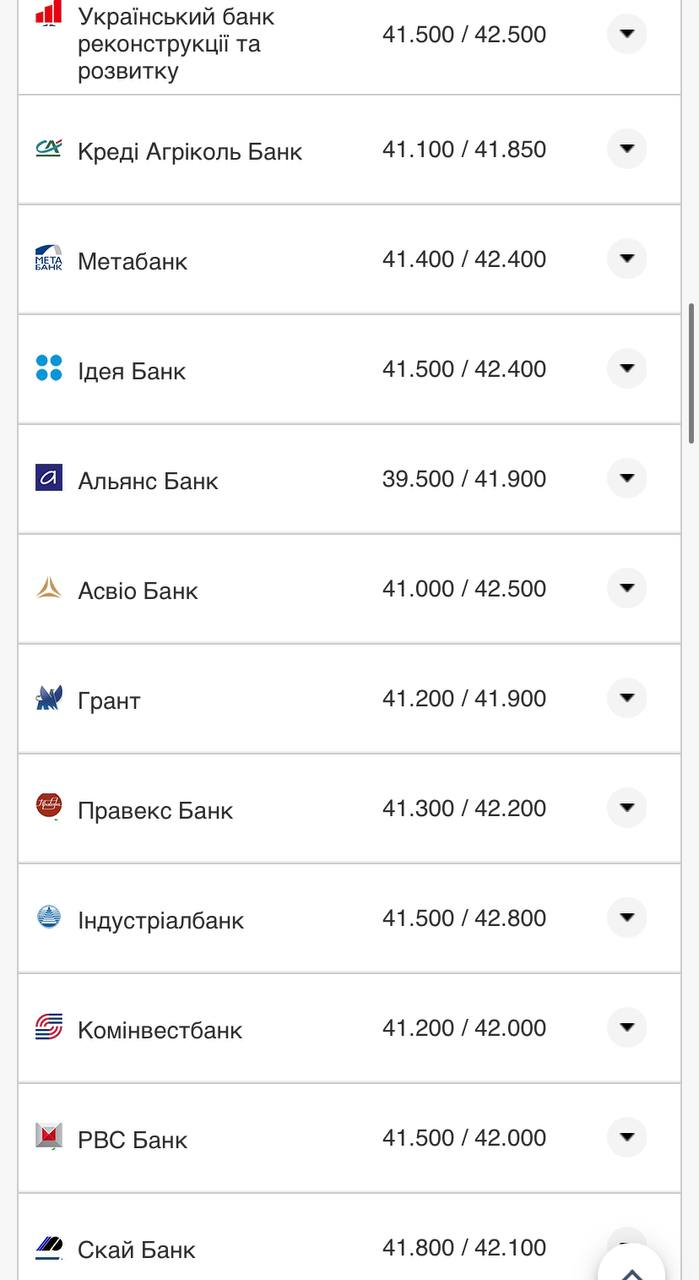699x1280 pixels.
Task: Click the Правекс Банк logo icon
Action: (x=48, y=806)
